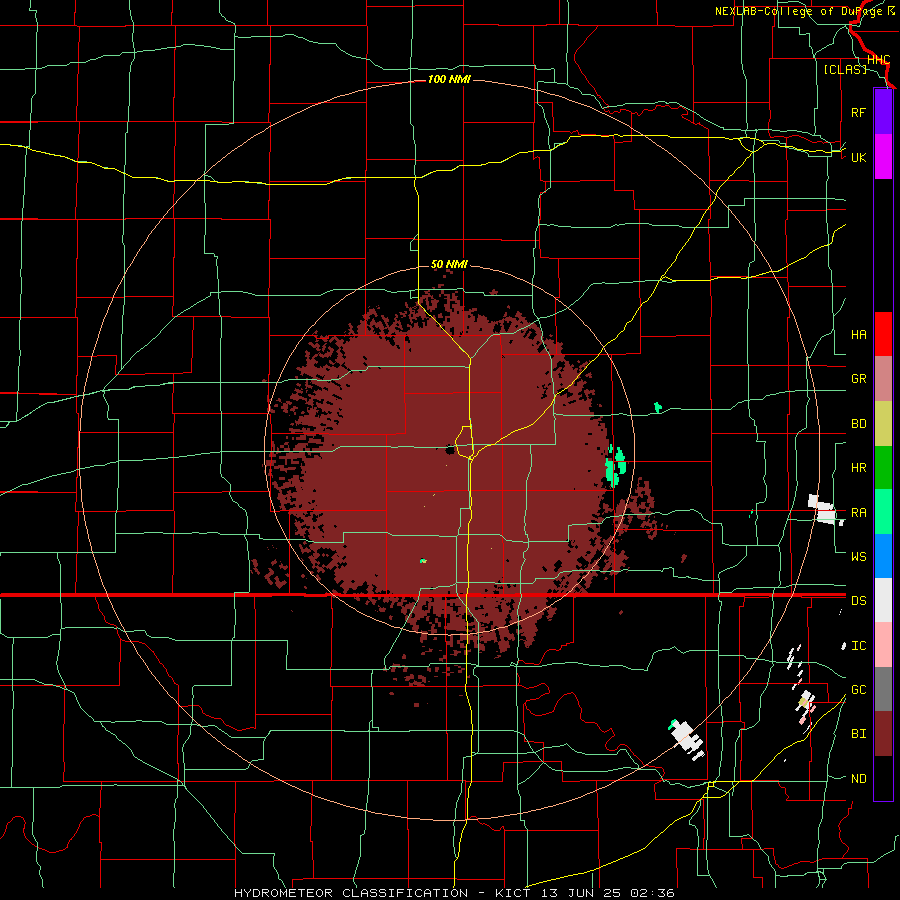Click the 'GR' legend label

point(858,379)
